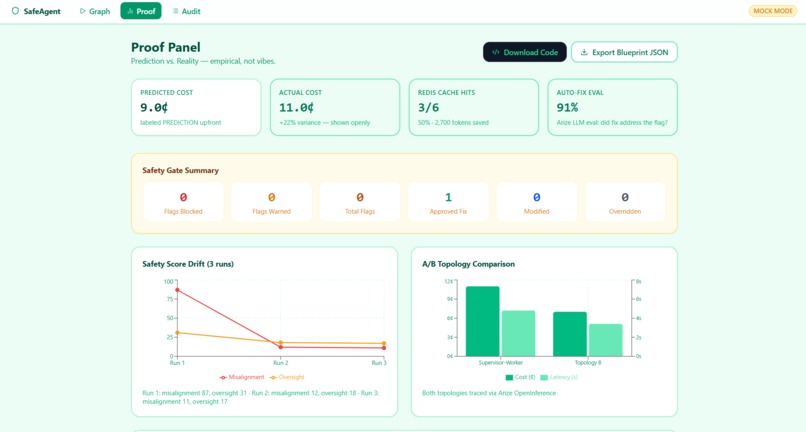The height and width of the screenshot is (432, 806).
Task: Click the Overridden counter tile
Action: click(x=625, y=202)
